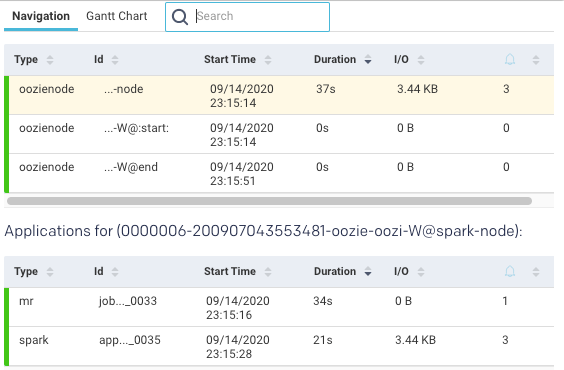Click Type header in top table
The width and height of the screenshot is (564, 370).
point(26,60)
